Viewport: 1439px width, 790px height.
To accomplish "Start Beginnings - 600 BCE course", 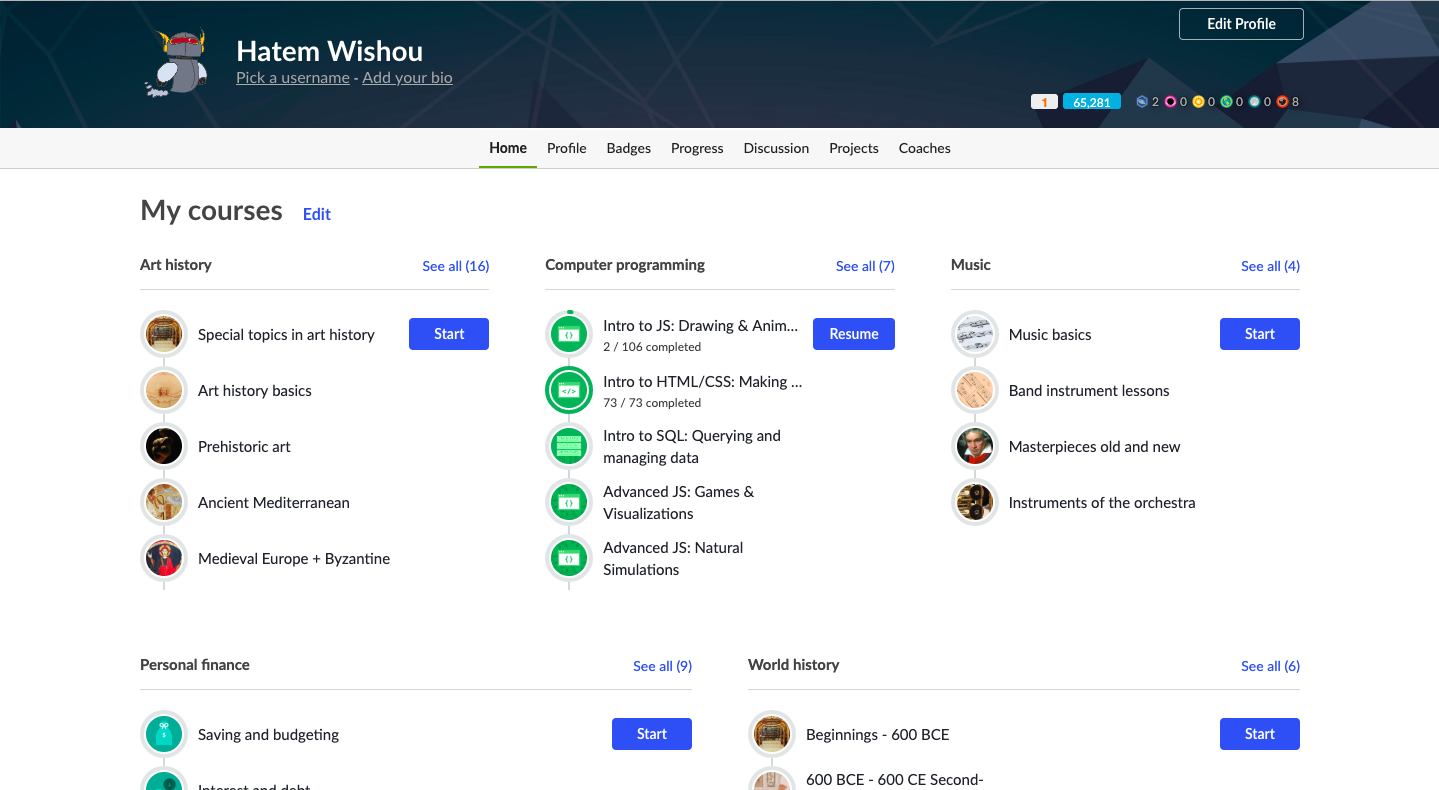I will coord(1260,734).
